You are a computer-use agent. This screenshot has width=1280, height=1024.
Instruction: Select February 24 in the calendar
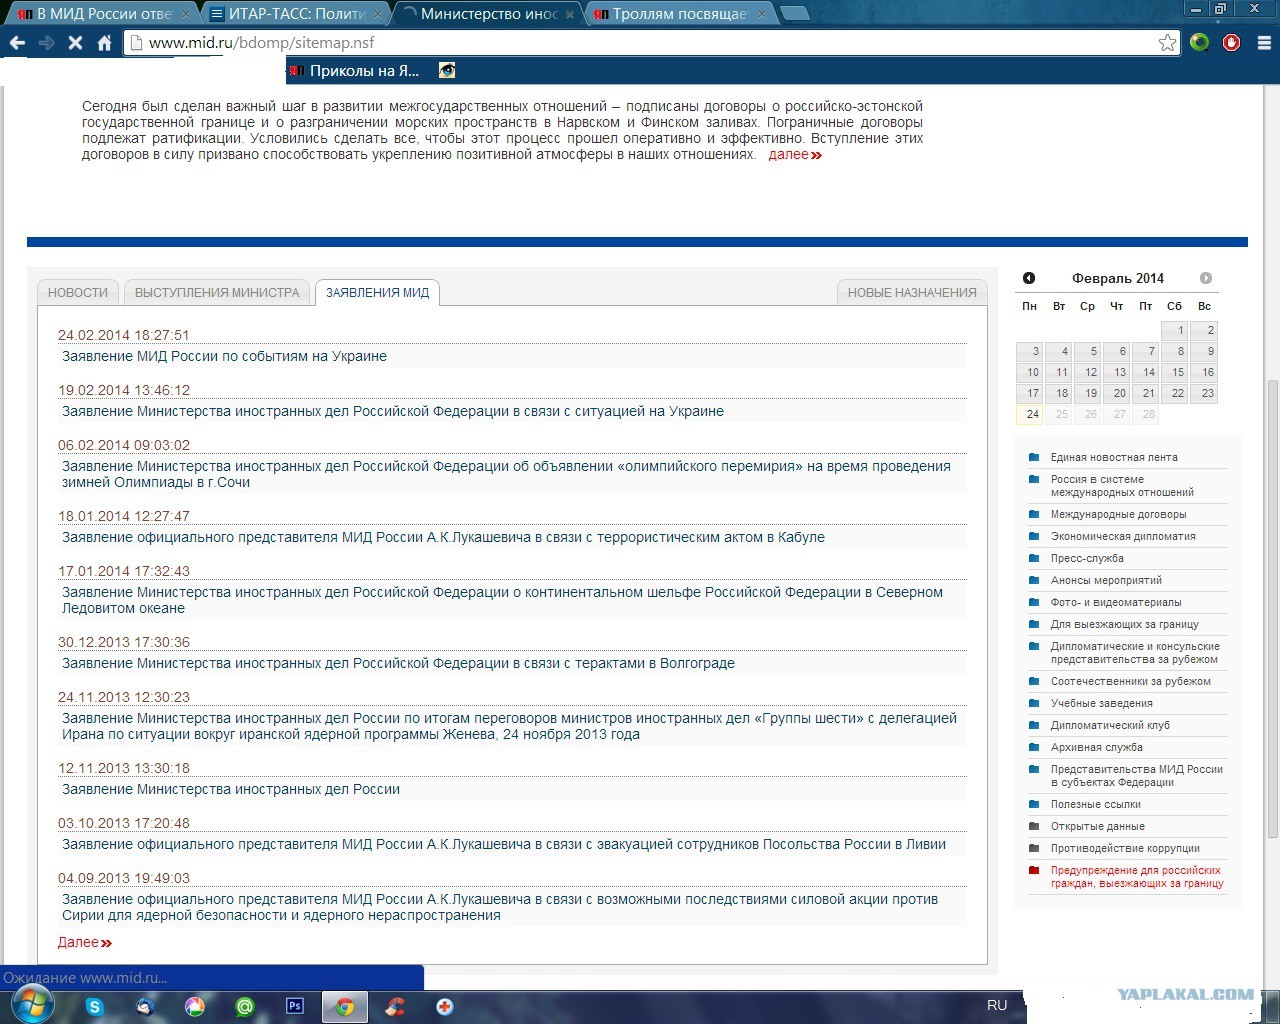click(1032, 414)
